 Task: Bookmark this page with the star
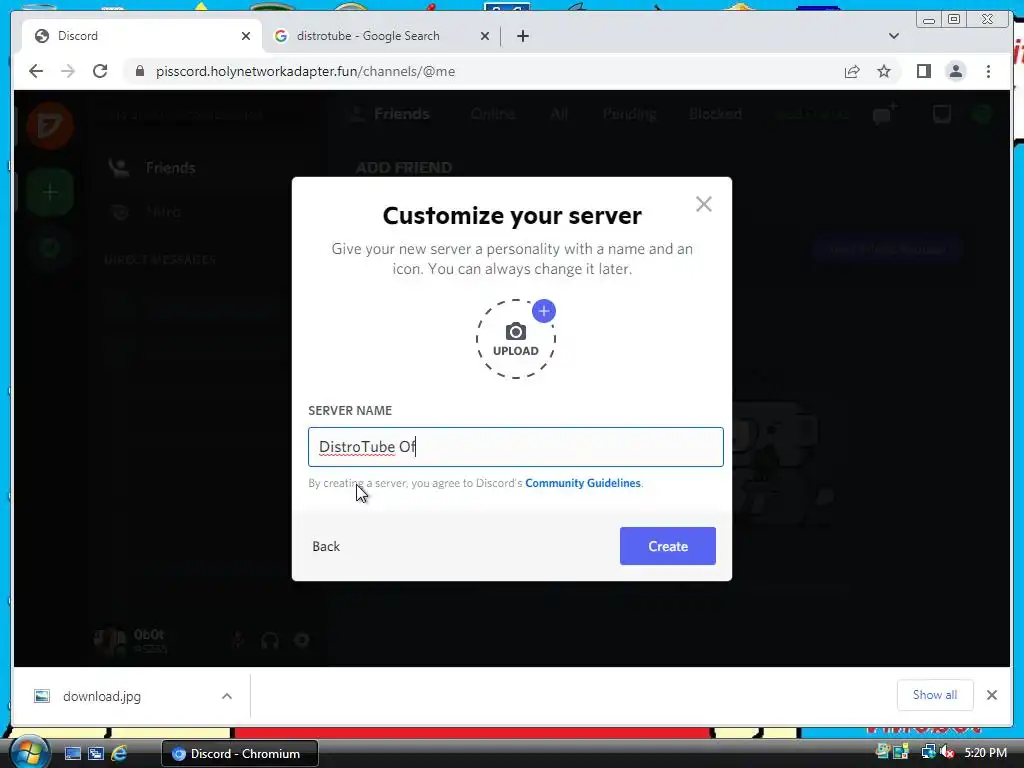tap(884, 71)
